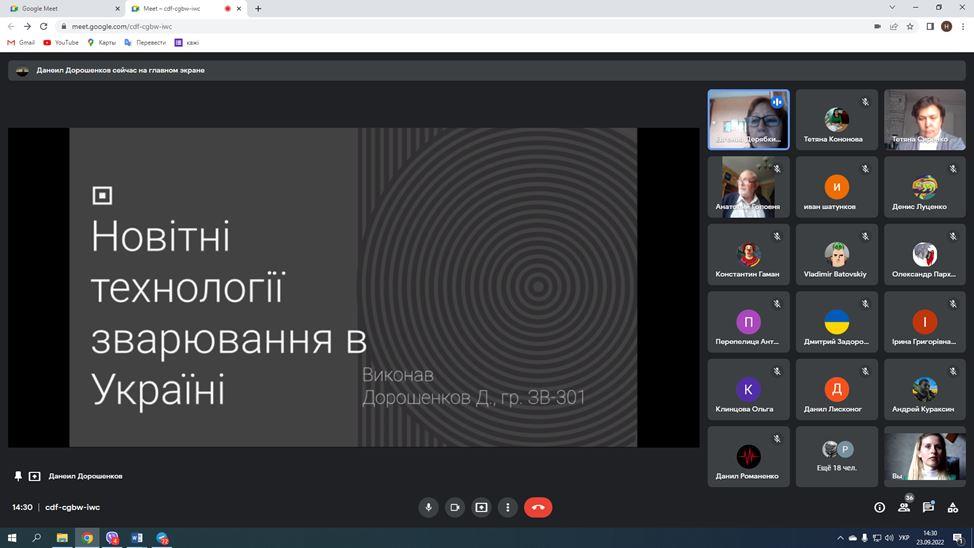Select the speaking participant video tile with blue border
This screenshot has height=548, width=974.
[x=749, y=119]
